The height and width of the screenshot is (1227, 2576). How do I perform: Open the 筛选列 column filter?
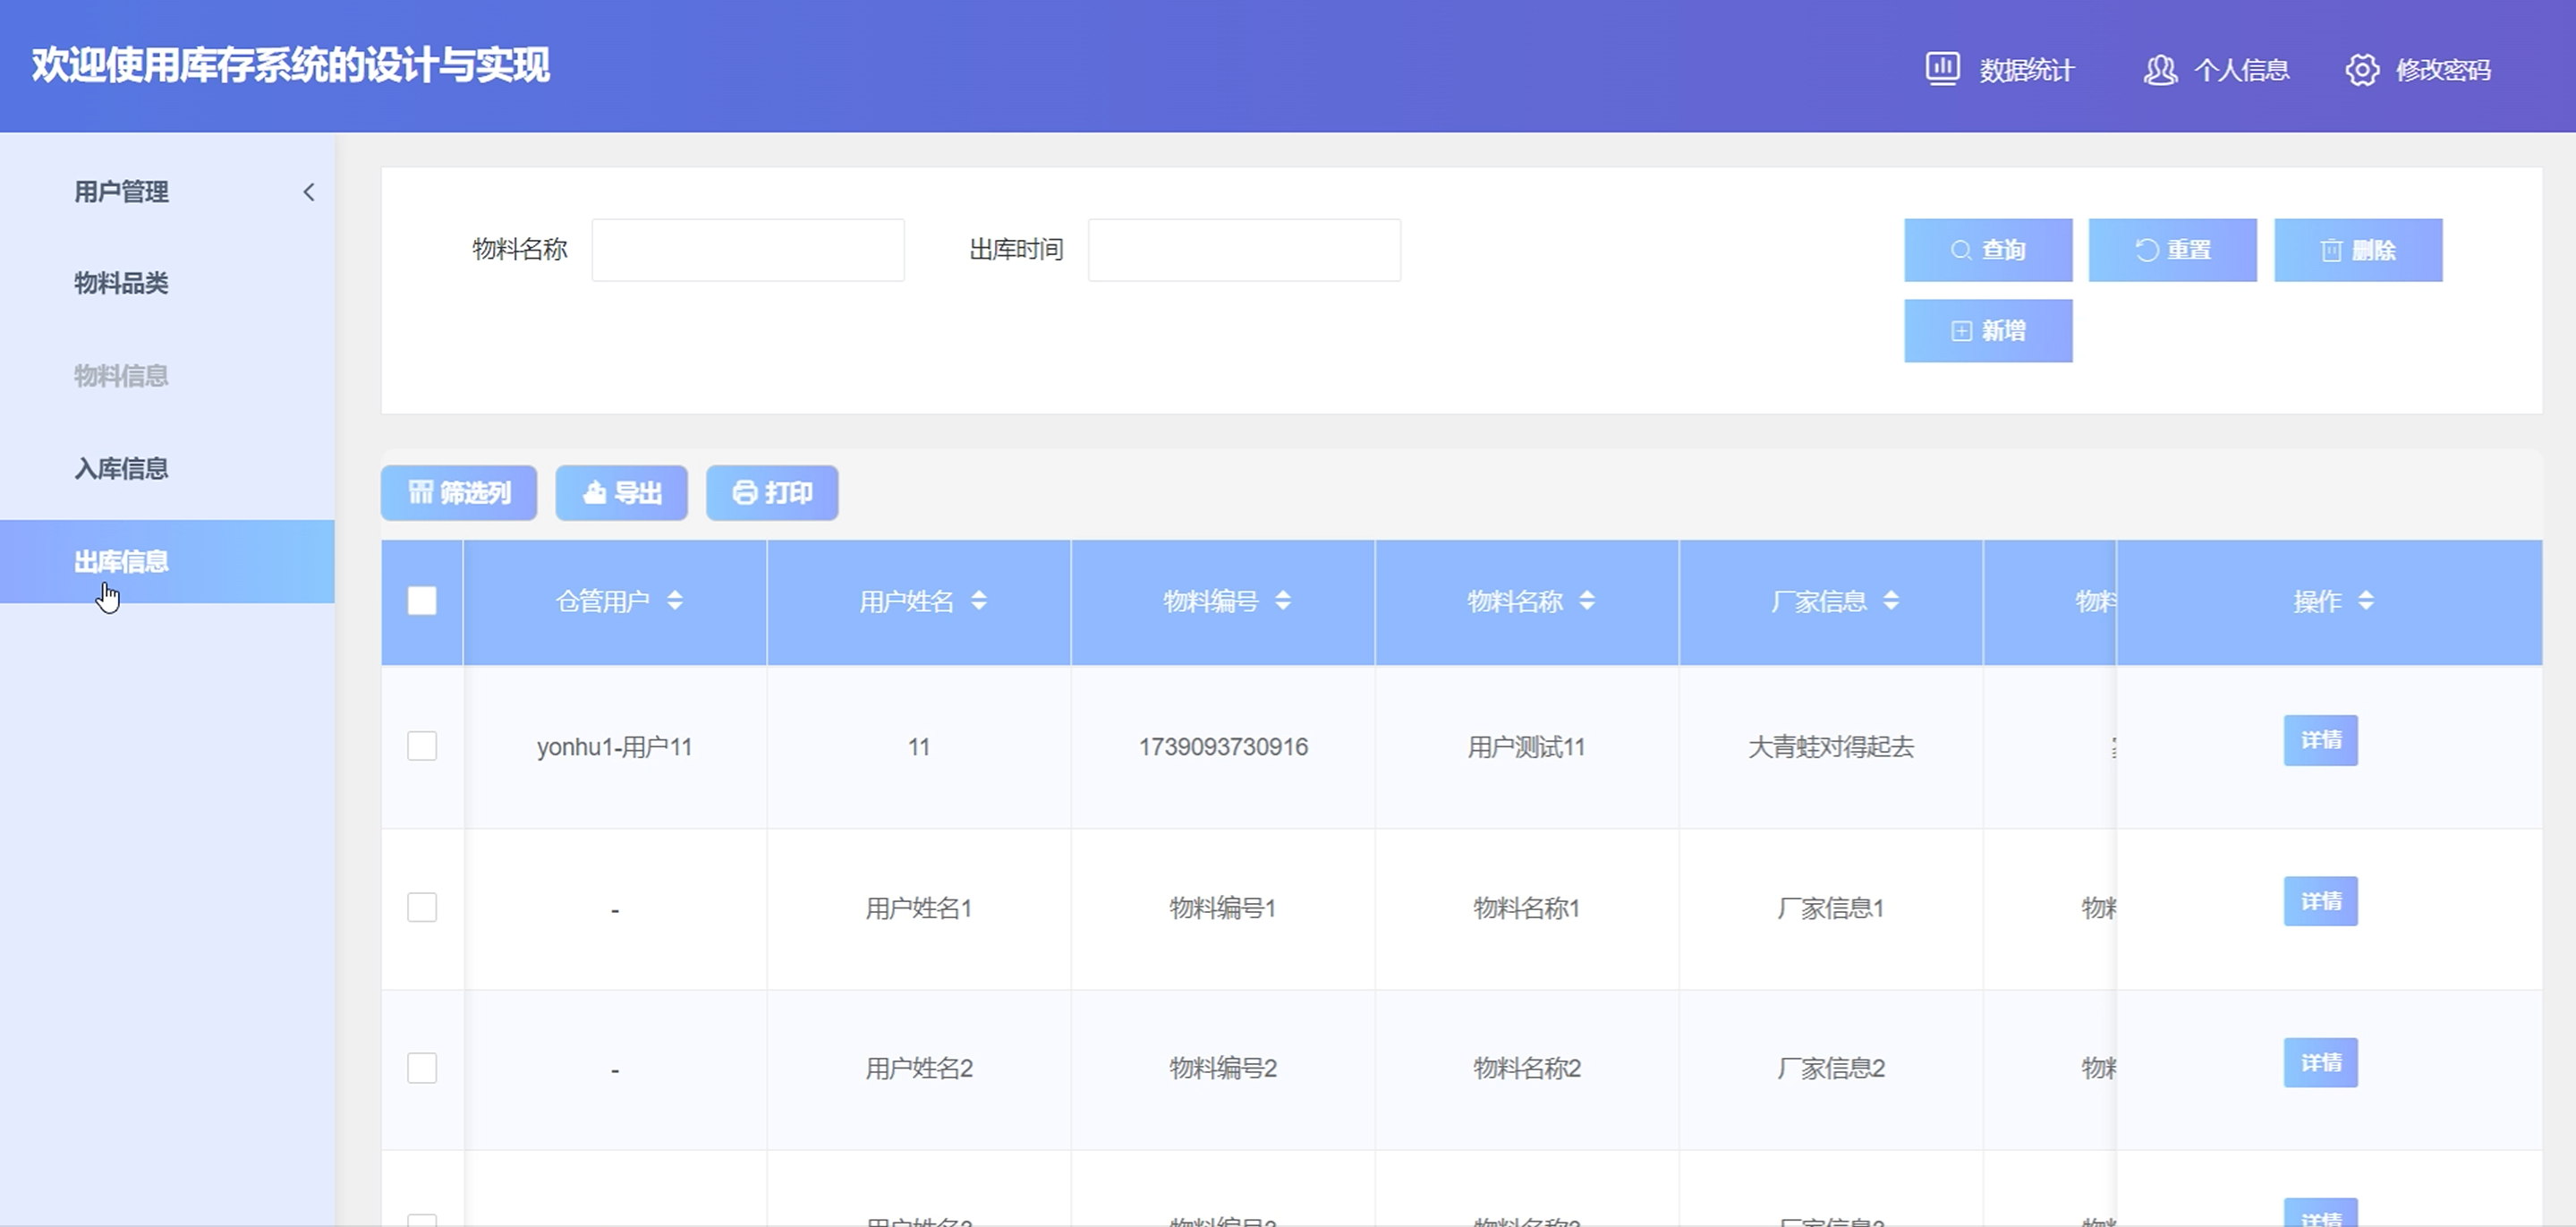point(459,493)
